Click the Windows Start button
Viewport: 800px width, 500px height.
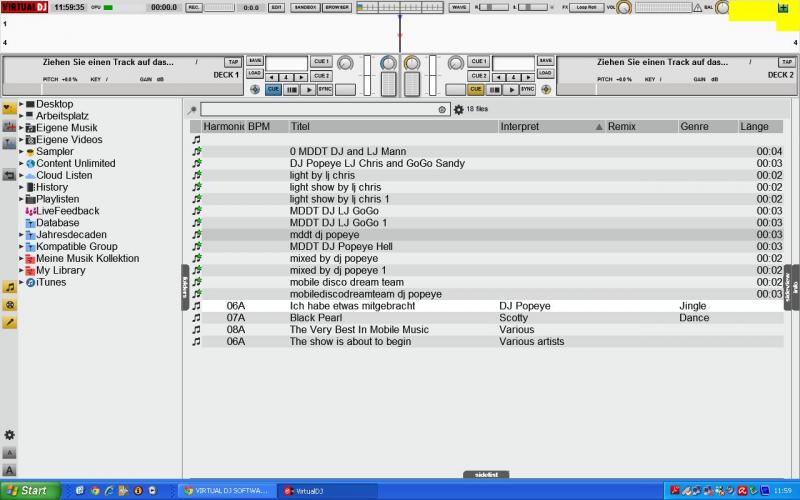pos(30,490)
